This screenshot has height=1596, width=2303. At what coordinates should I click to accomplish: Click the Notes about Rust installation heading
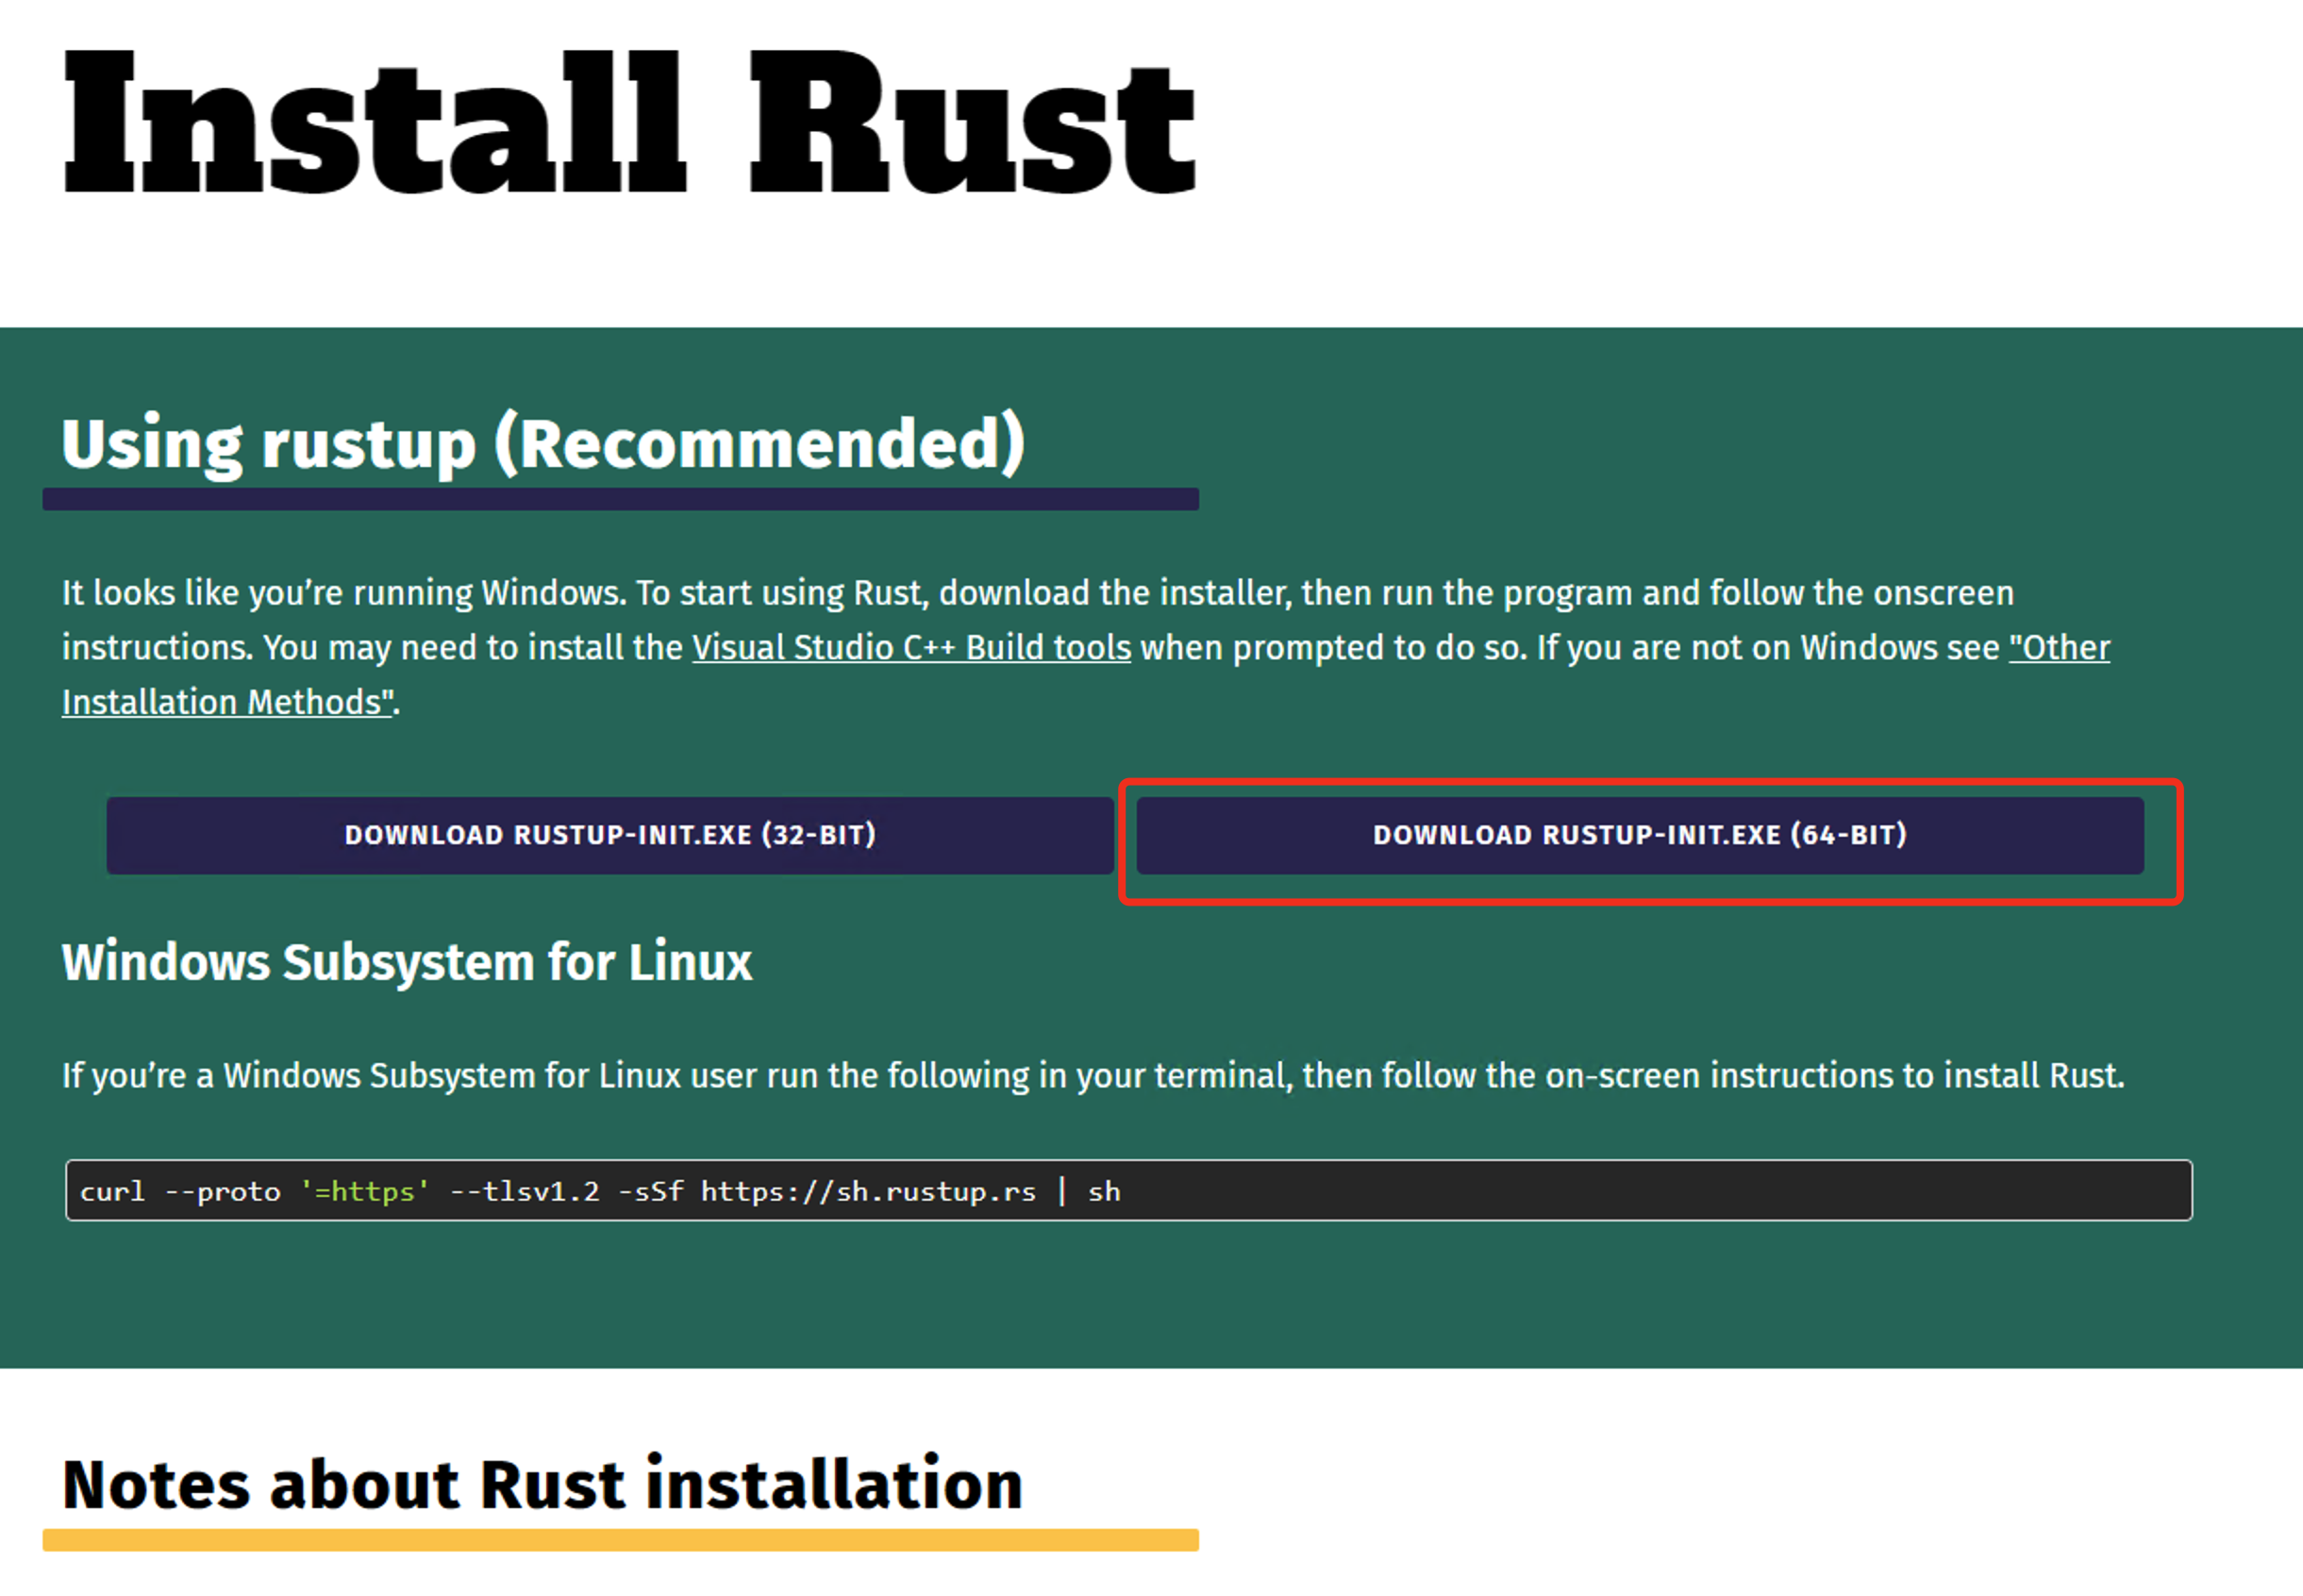point(543,1484)
